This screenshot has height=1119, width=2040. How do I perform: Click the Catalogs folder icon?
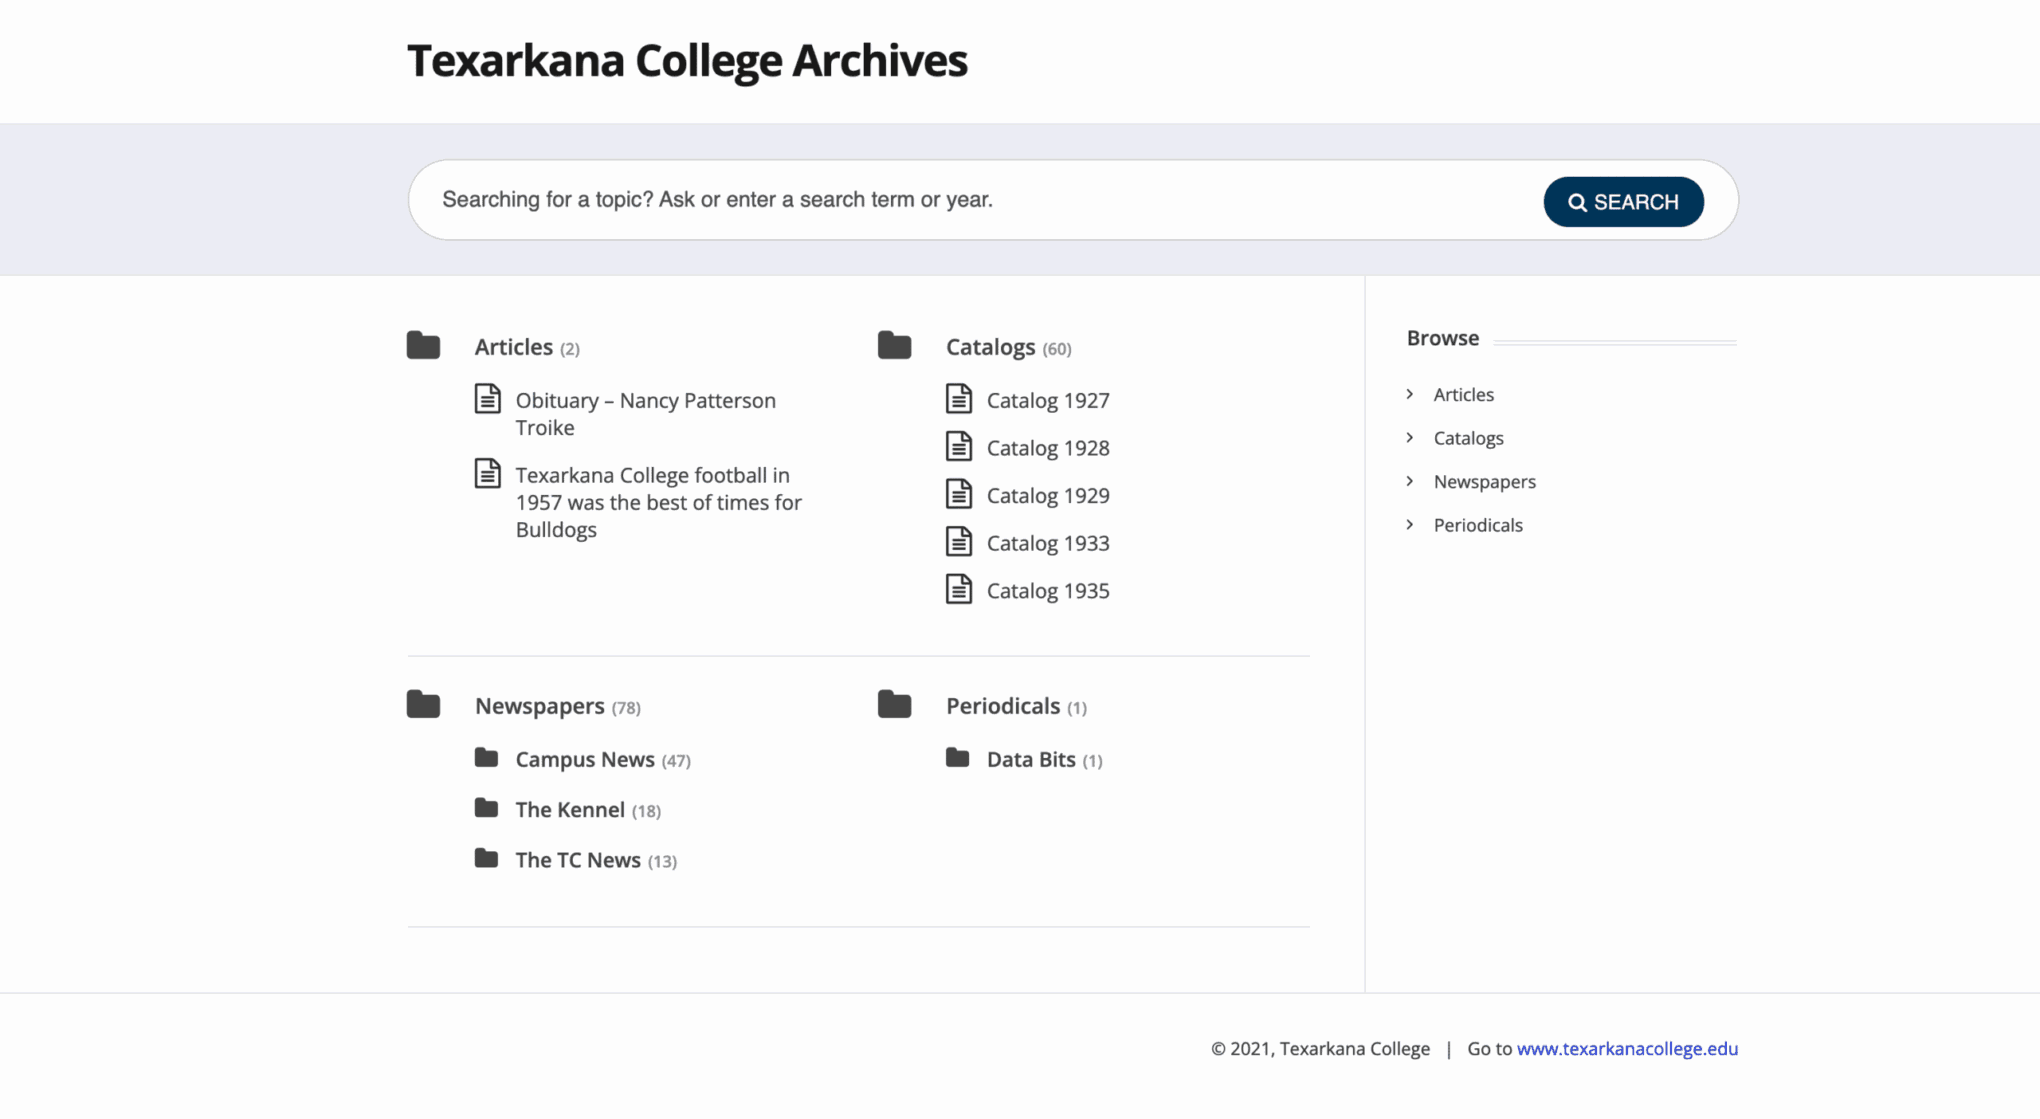tap(894, 346)
